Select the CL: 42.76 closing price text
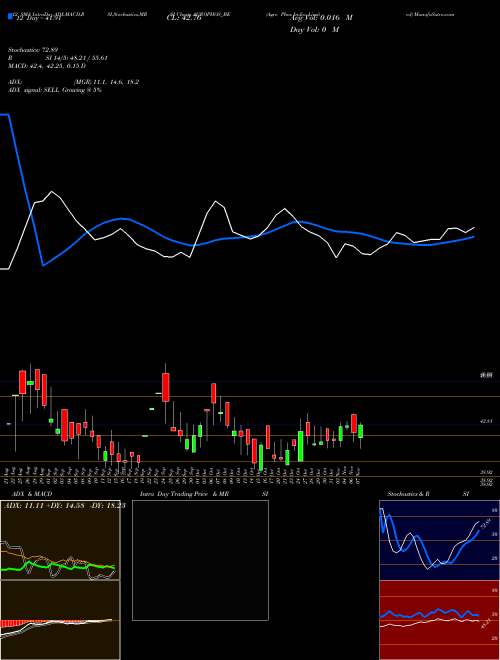This screenshot has height=660, width=500. tap(184, 18)
